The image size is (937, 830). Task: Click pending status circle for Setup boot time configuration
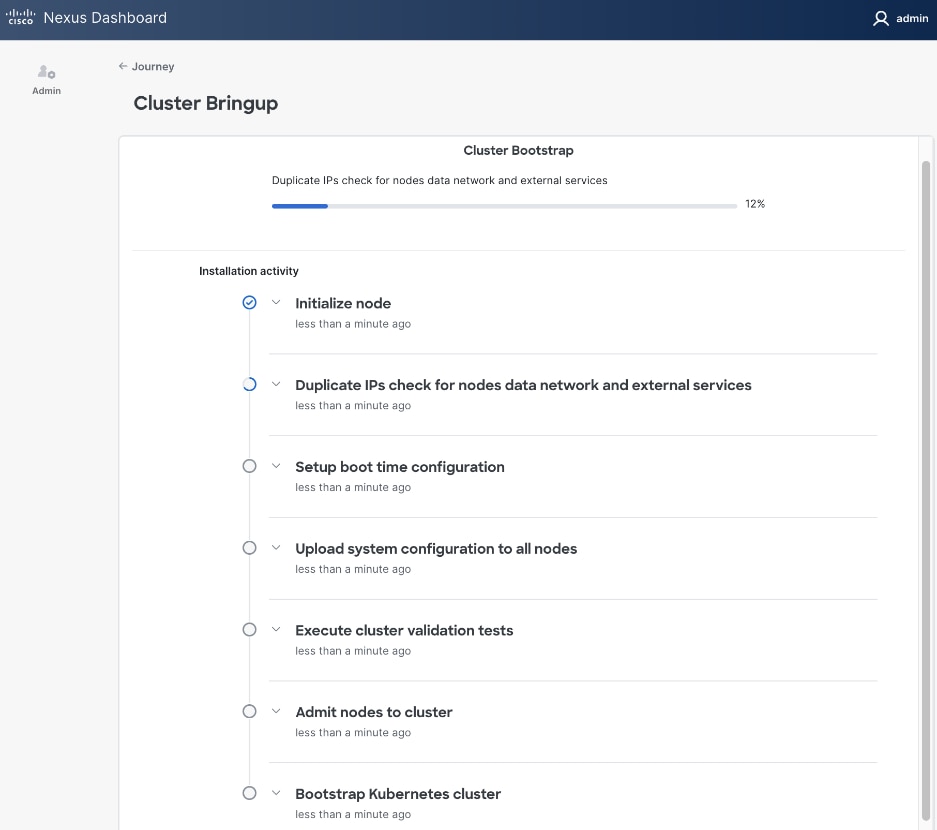[250, 466]
